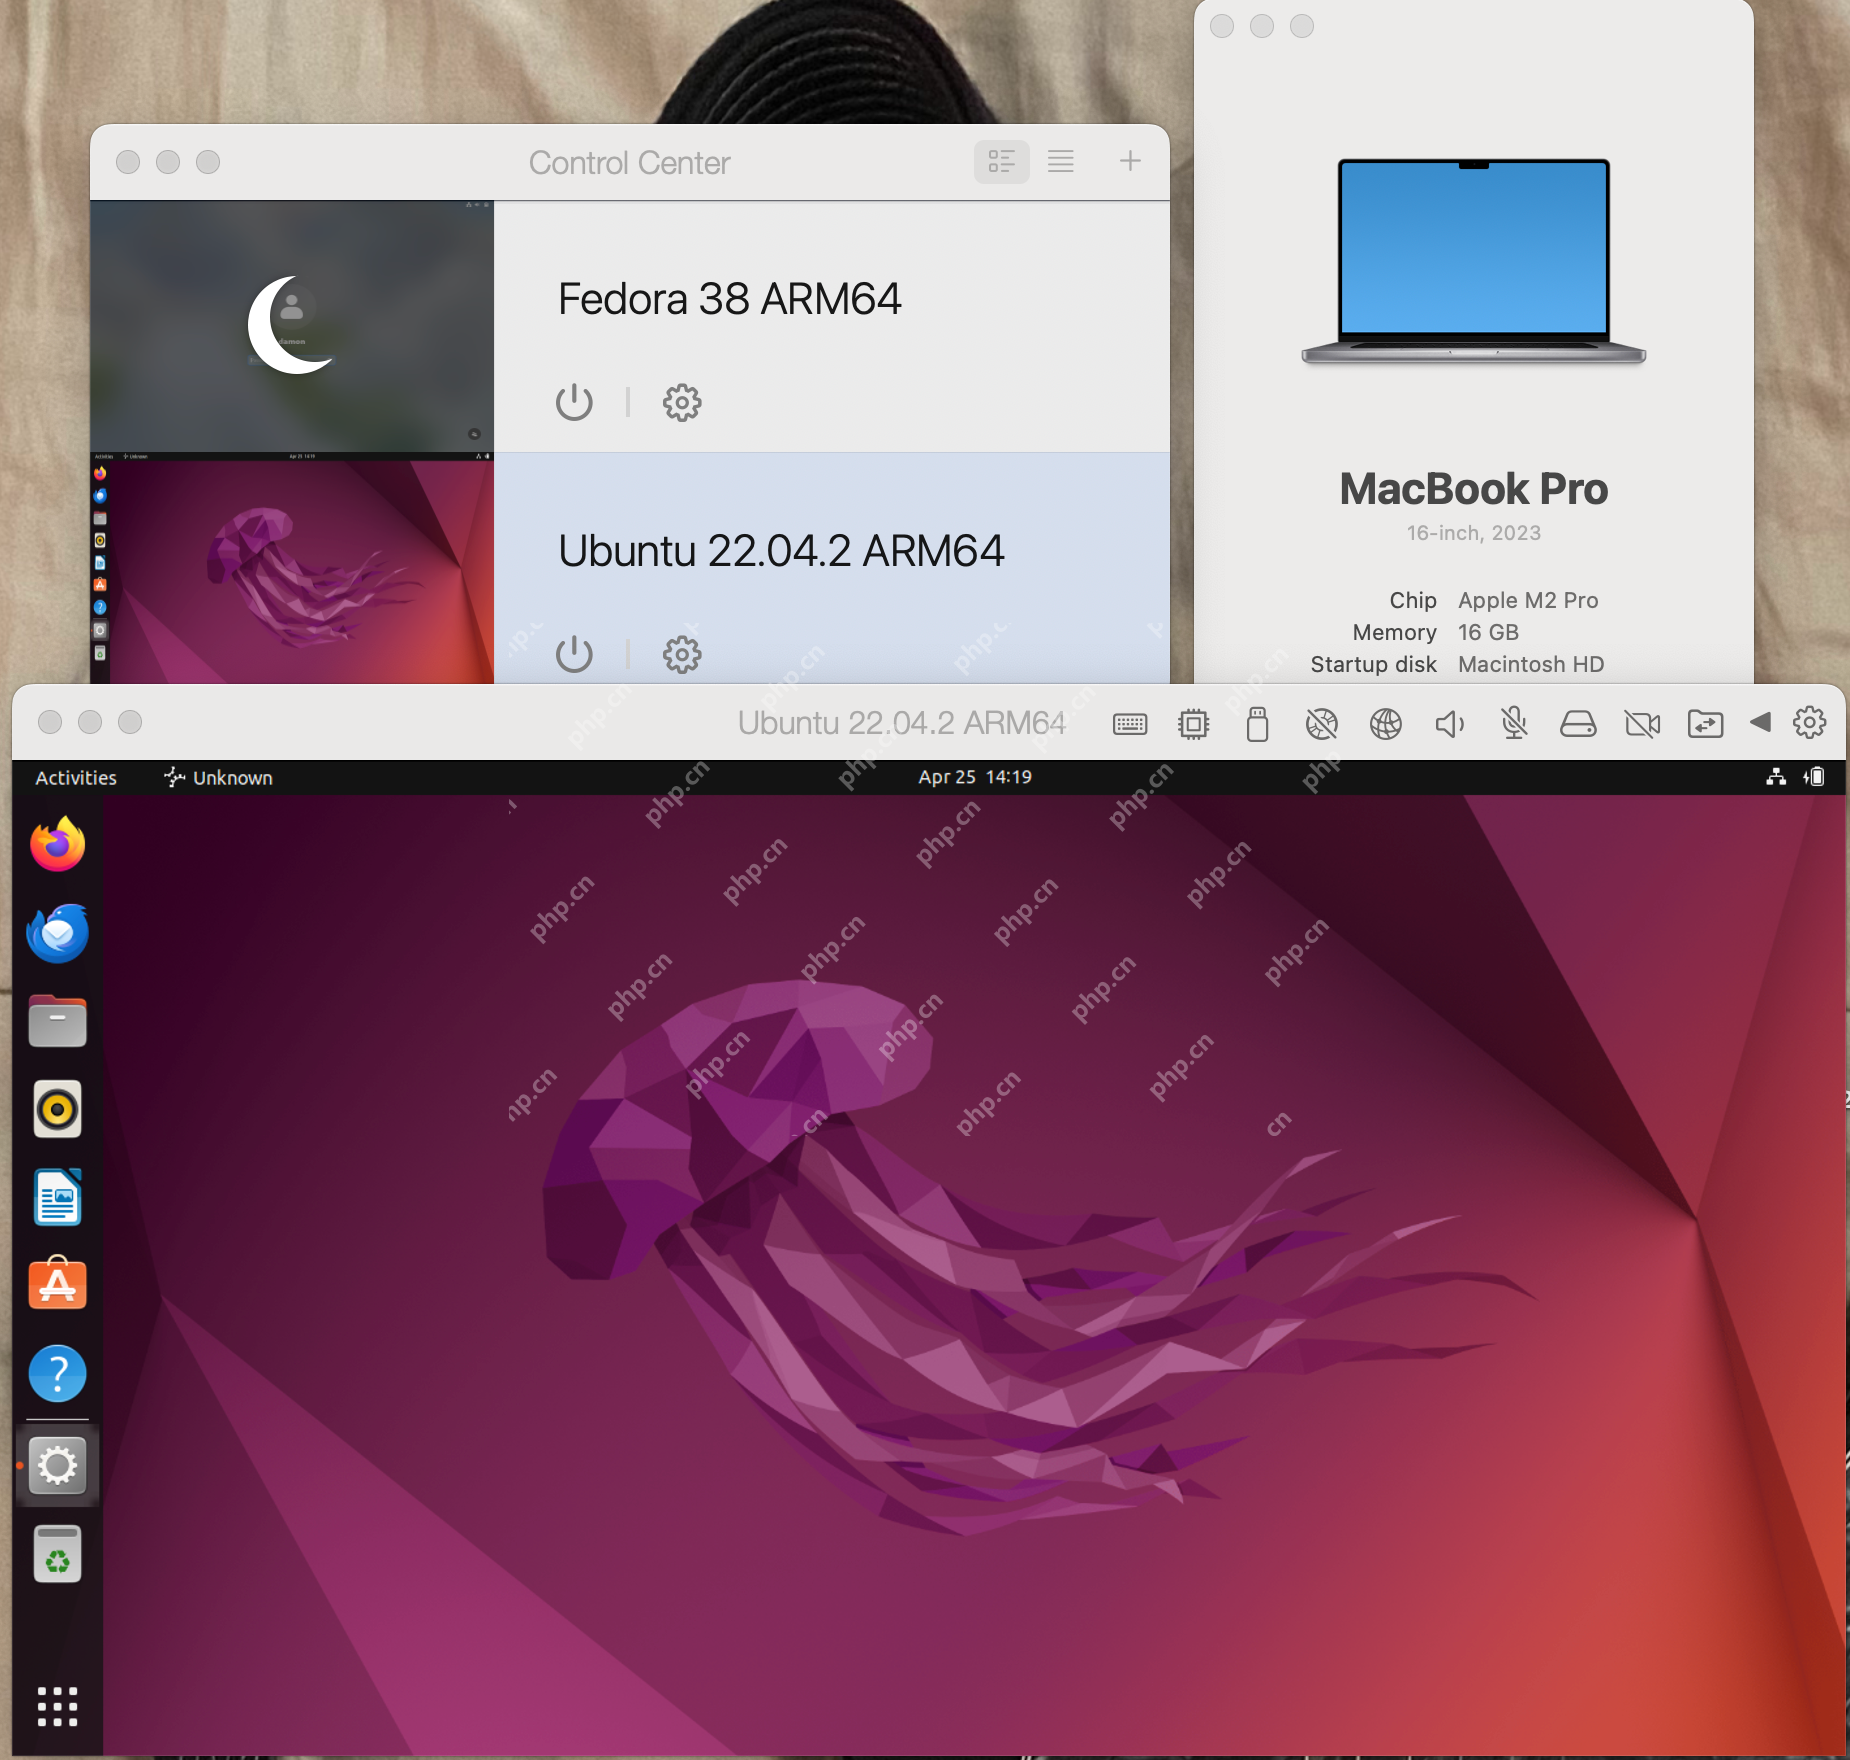Open the removable drives icon

coord(1579,723)
